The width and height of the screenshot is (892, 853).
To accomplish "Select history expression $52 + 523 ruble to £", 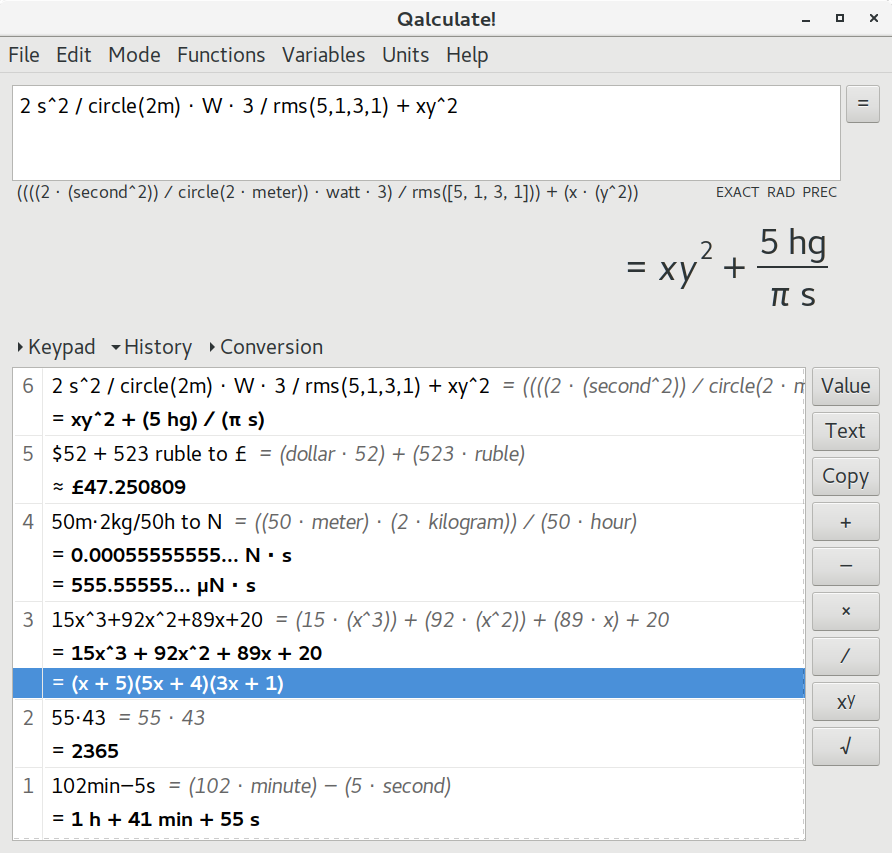I will (149, 454).
